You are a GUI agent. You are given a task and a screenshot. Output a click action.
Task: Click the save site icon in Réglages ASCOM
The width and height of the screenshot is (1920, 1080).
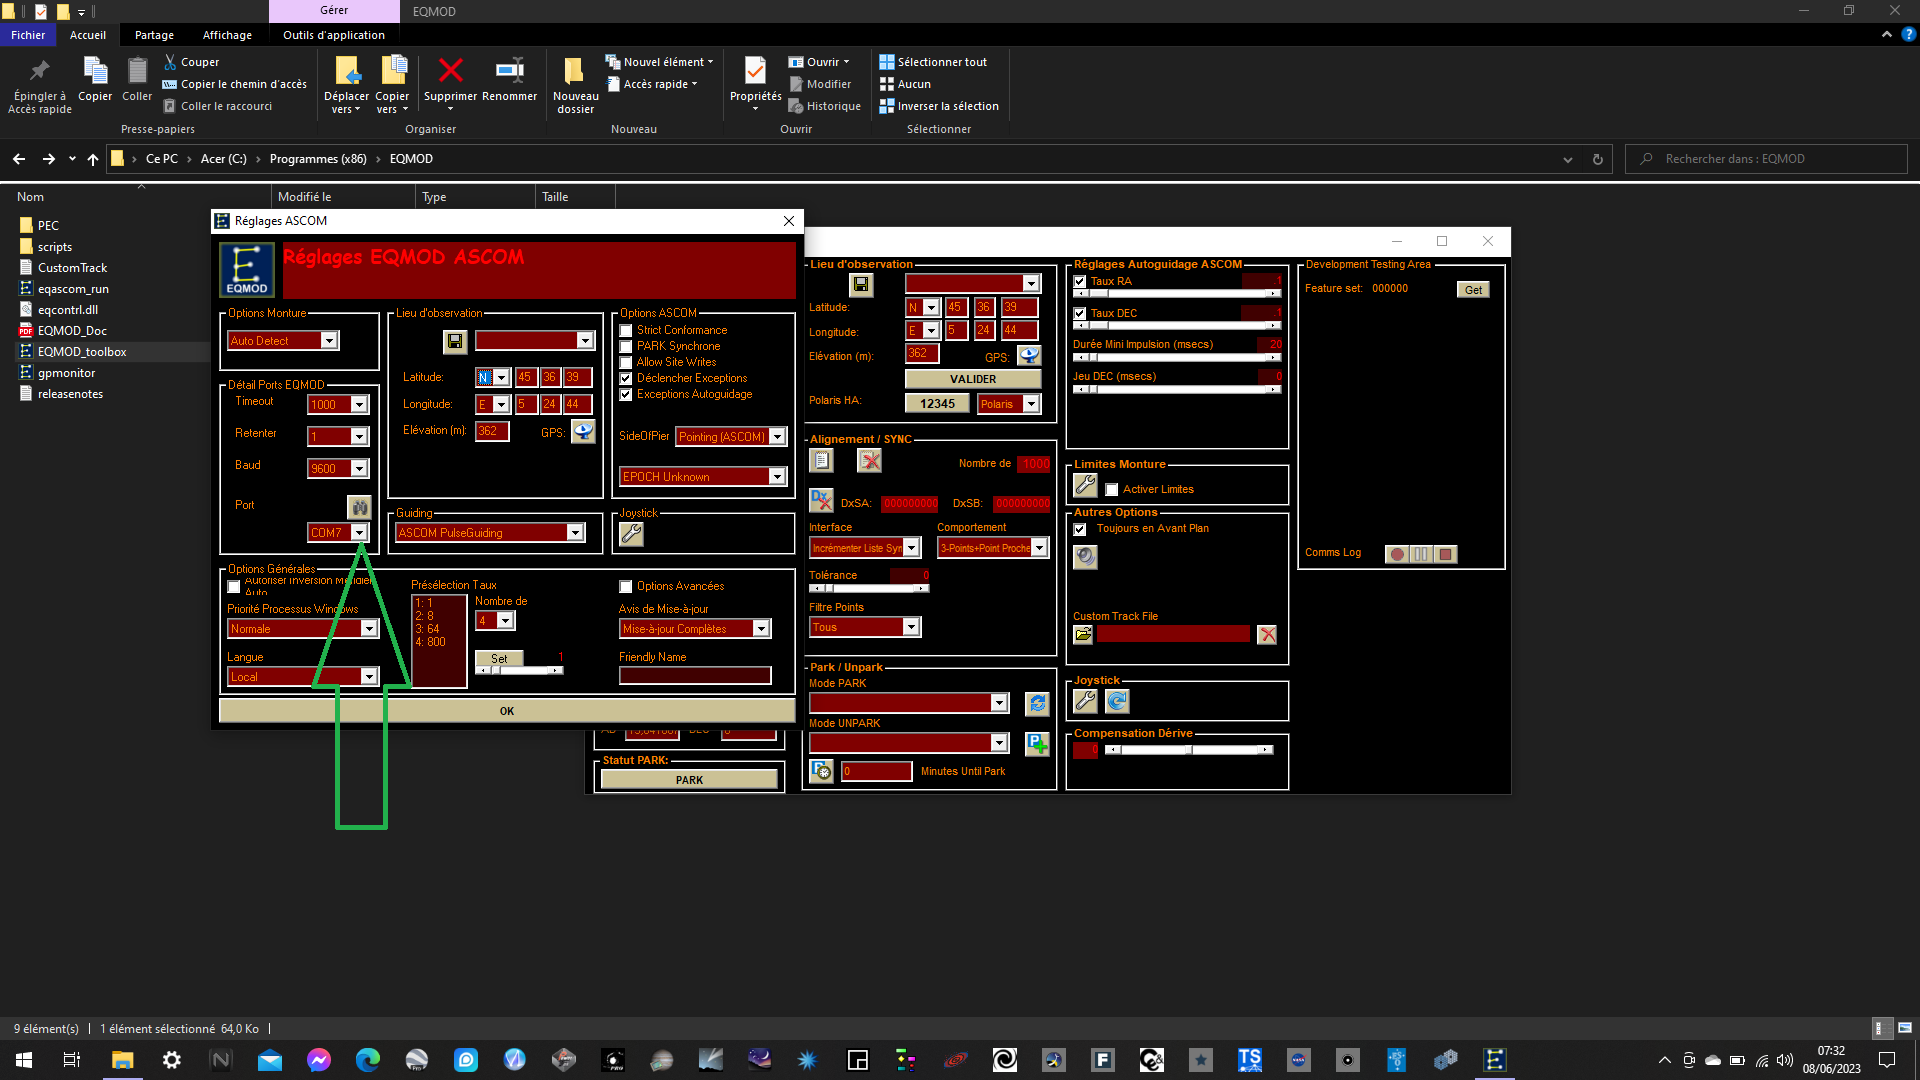[x=455, y=342]
